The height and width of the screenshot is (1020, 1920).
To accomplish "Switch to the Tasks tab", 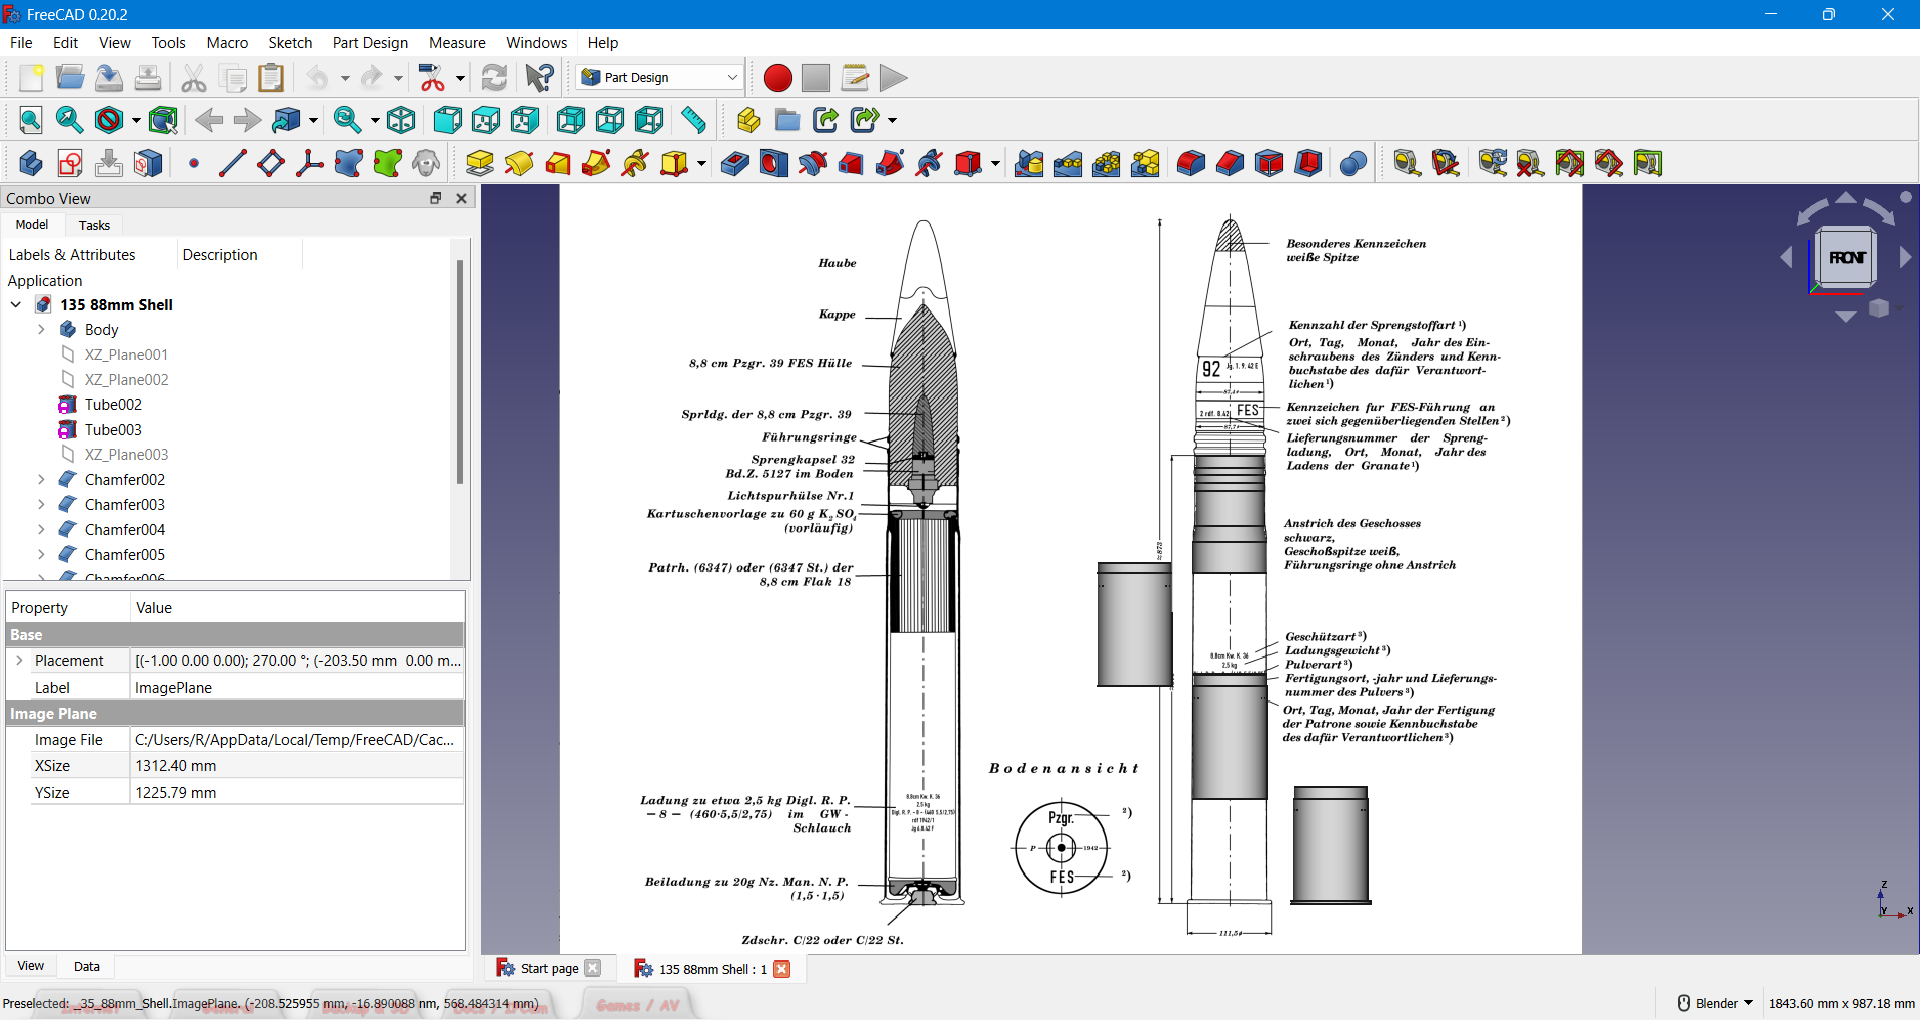I will coord(93,225).
